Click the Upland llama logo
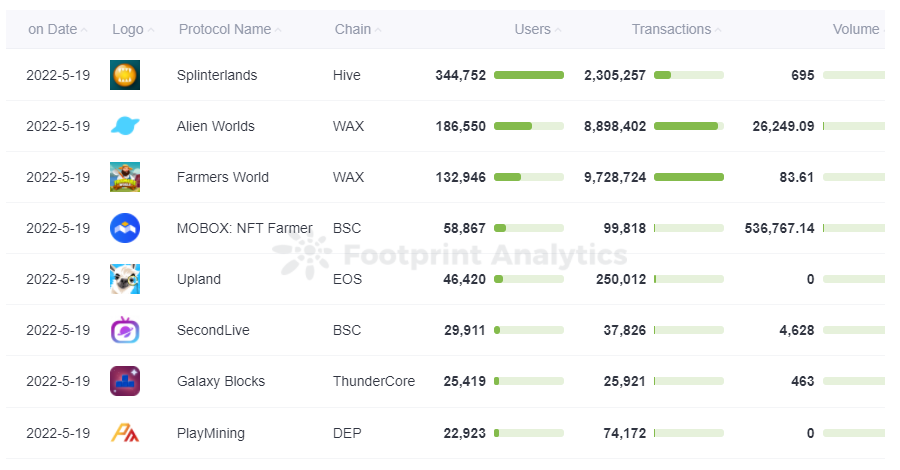900x470 pixels. click(x=125, y=279)
